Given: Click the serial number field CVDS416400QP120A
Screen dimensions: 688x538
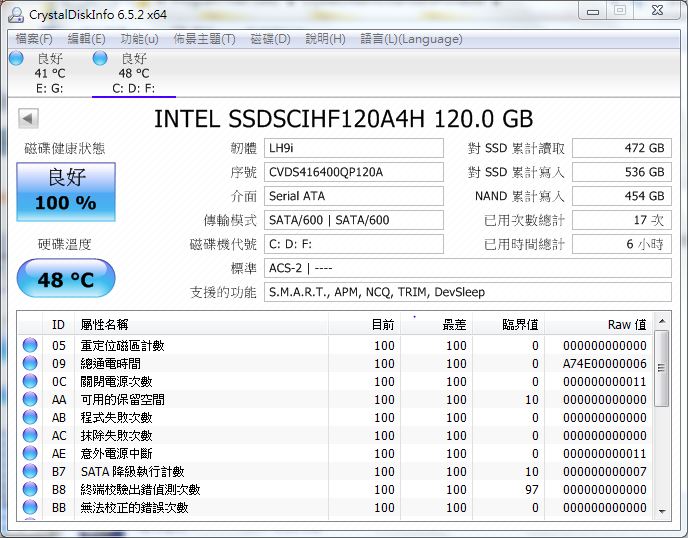Looking at the screenshot, I should click(x=354, y=172).
